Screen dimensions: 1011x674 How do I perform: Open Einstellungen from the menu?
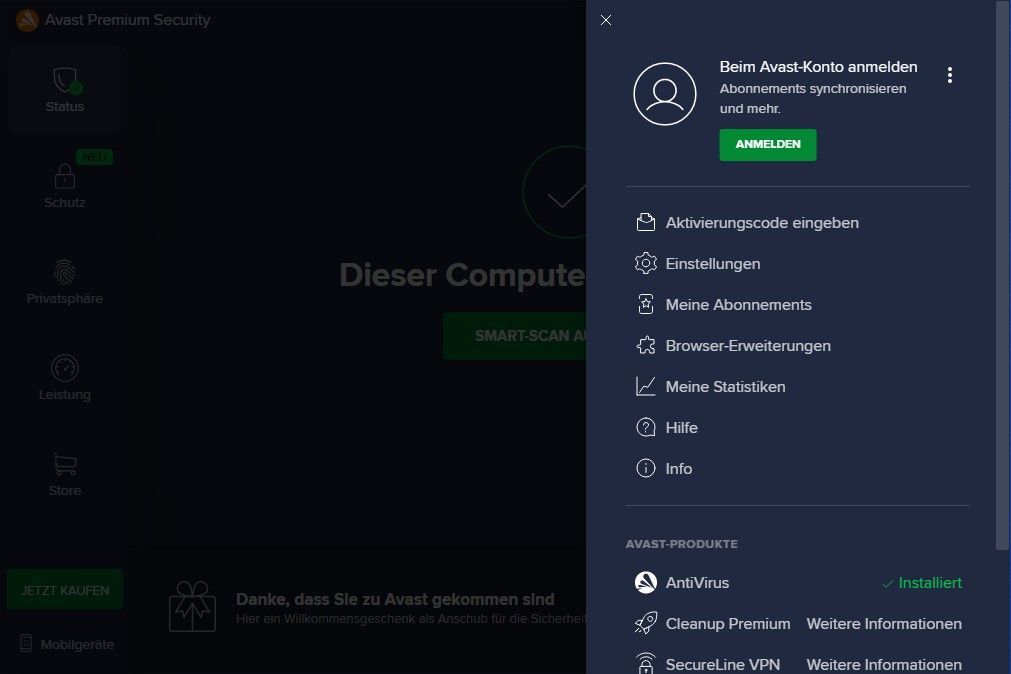pos(712,264)
